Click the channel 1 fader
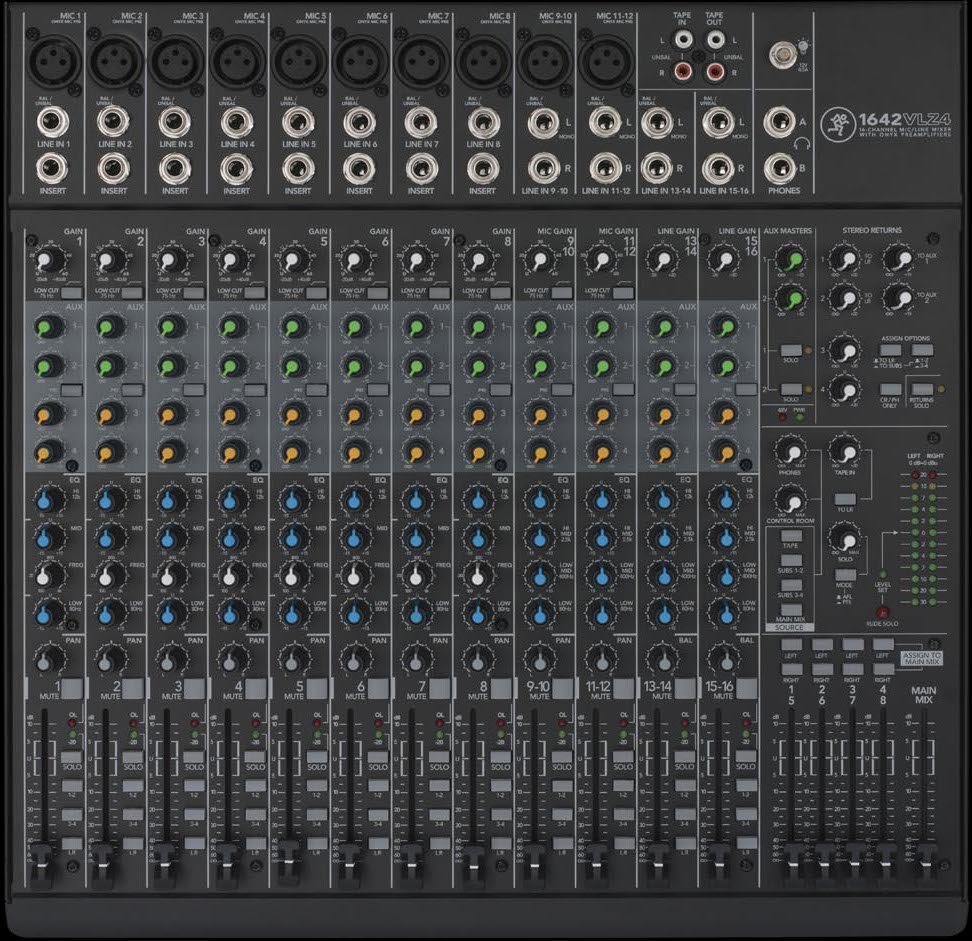Image resolution: width=972 pixels, height=941 pixels. tap(40, 864)
